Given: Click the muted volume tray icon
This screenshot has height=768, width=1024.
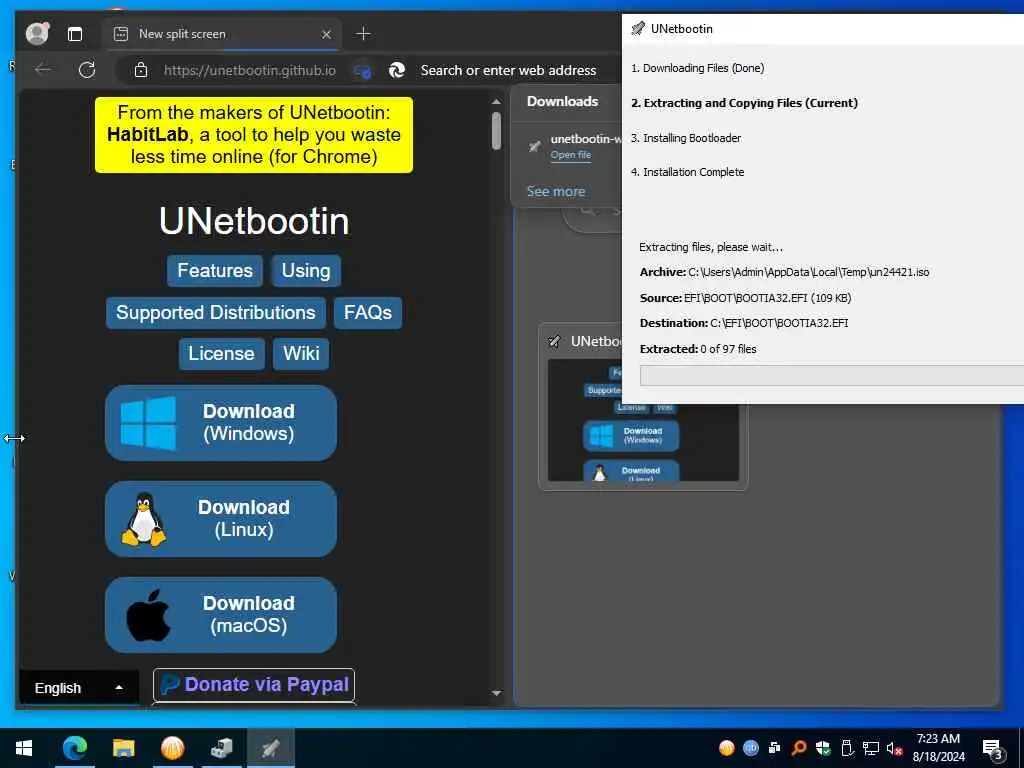Looking at the screenshot, I should (x=894, y=748).
